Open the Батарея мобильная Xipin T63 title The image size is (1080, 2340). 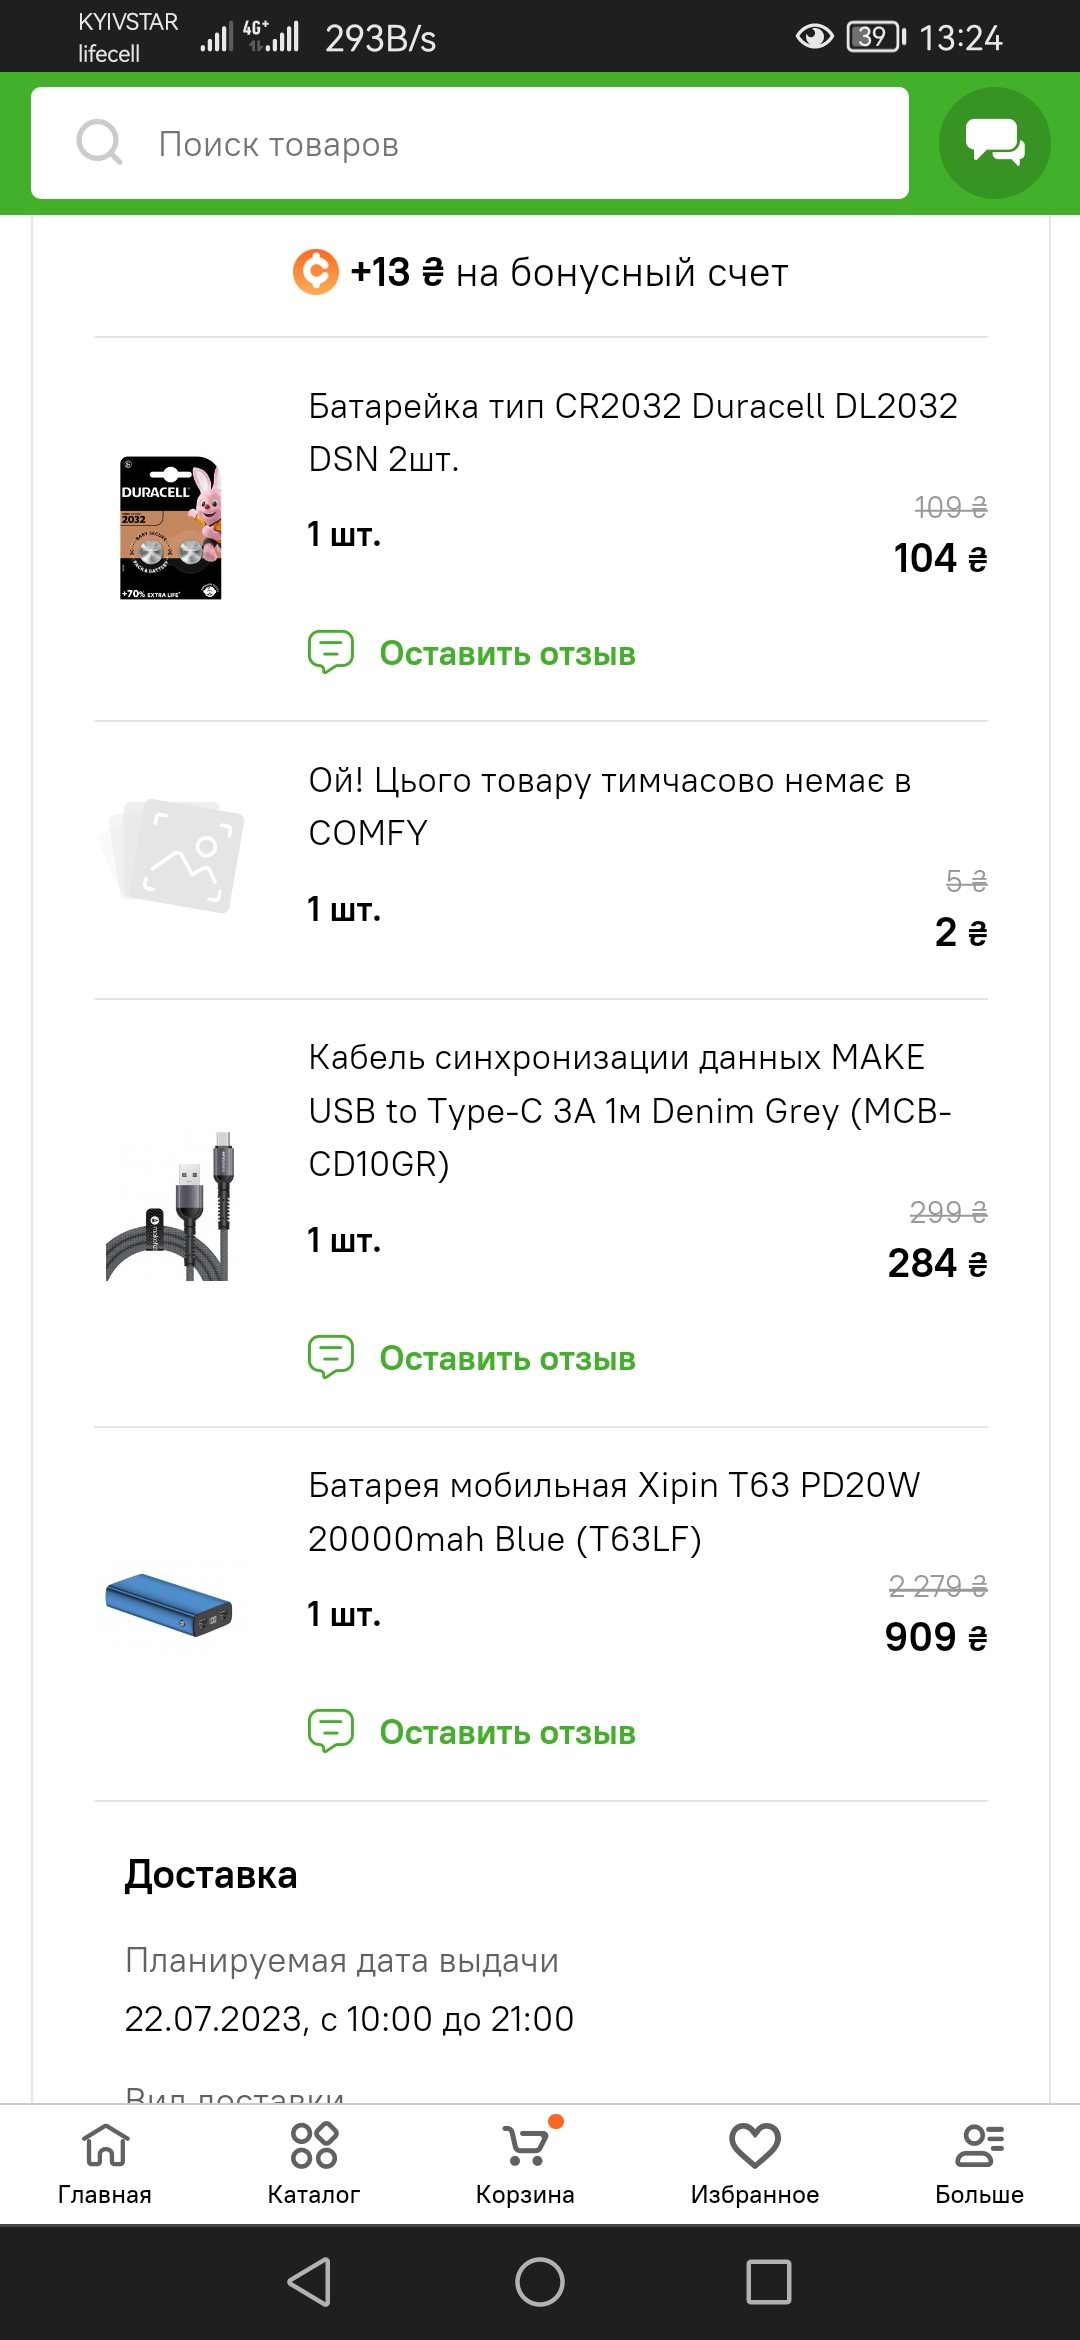(612, 1512)
